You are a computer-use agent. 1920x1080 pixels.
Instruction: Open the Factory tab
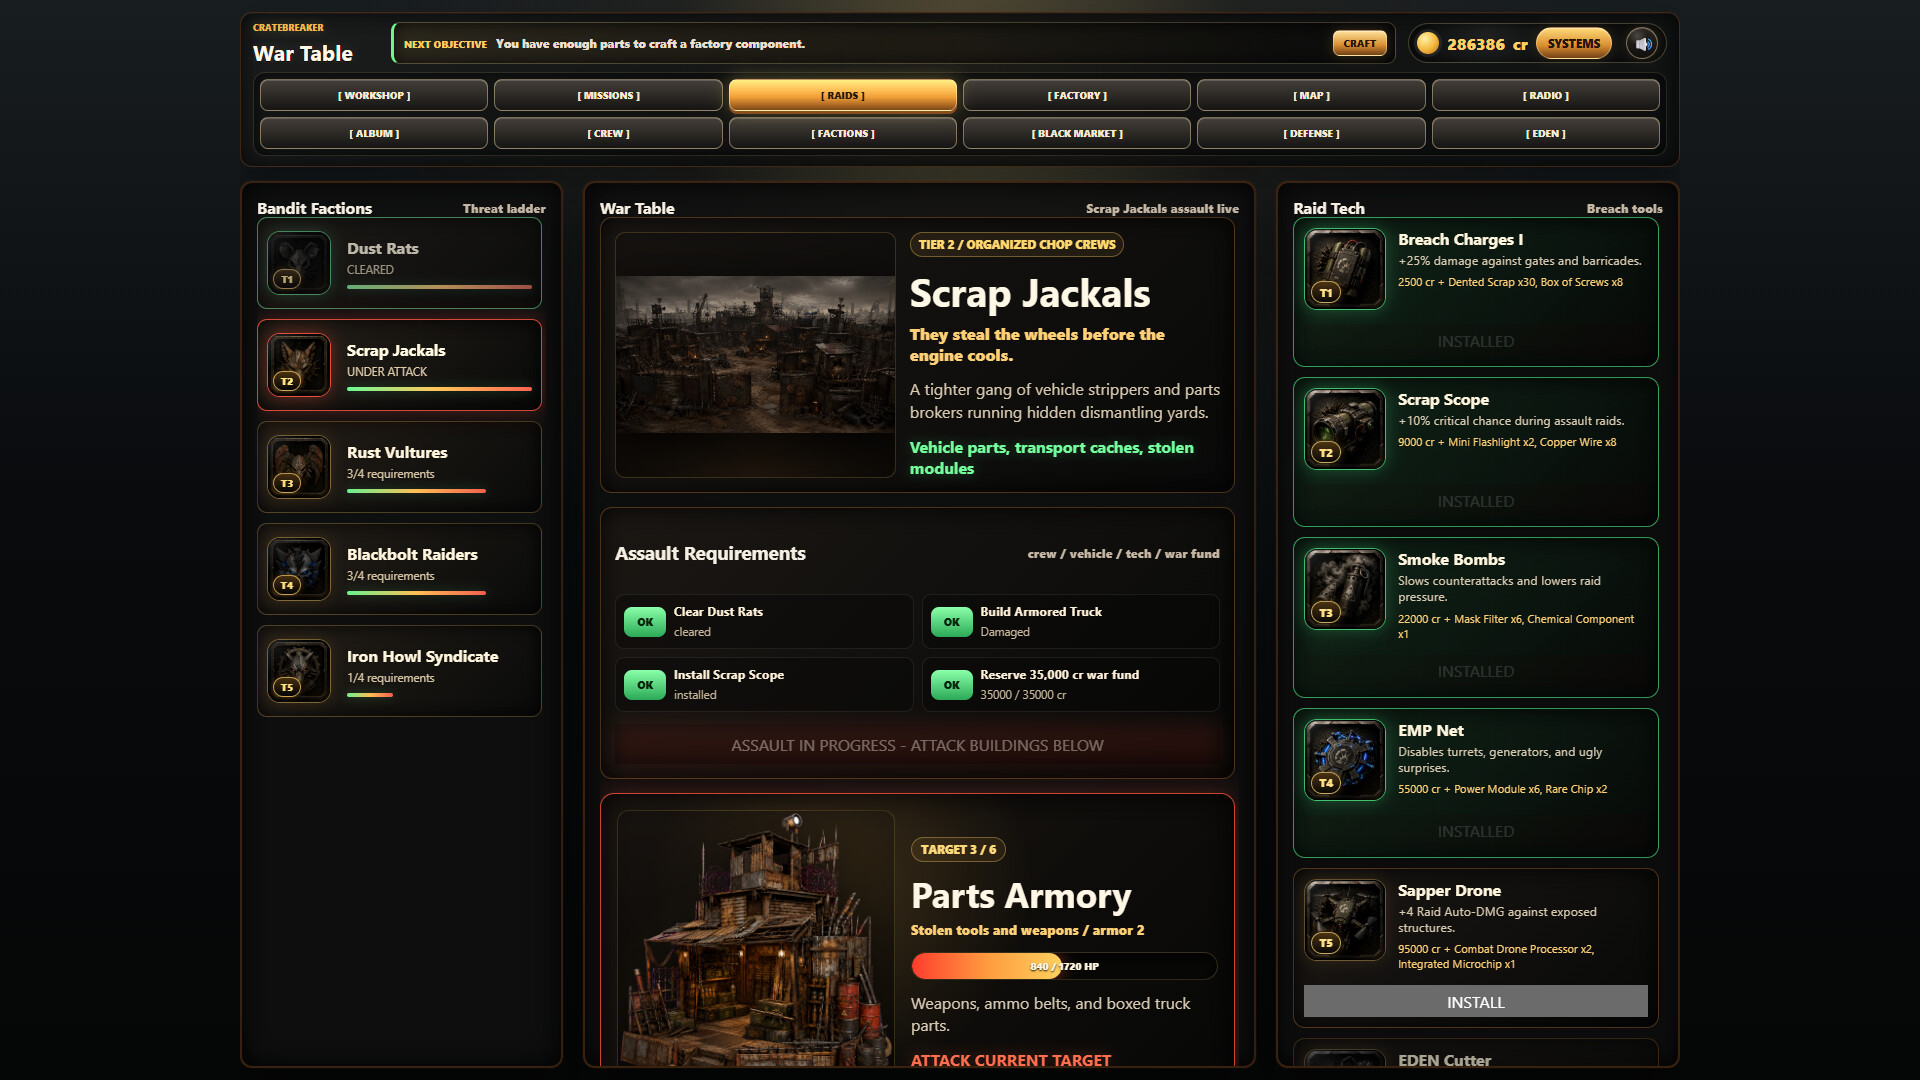click(x=1077, y=96)
